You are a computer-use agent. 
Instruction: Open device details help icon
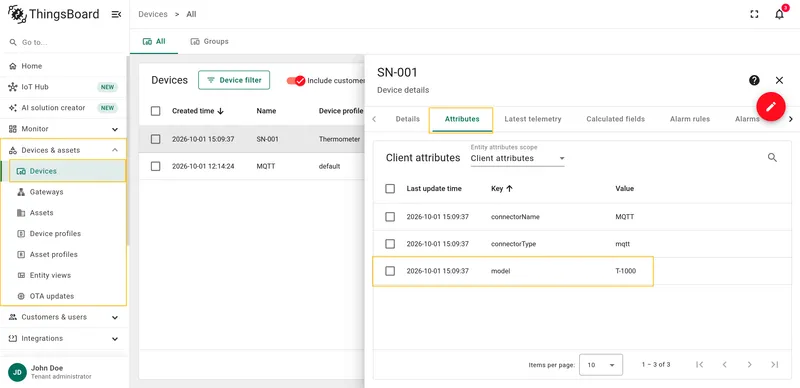coord(754,80)
